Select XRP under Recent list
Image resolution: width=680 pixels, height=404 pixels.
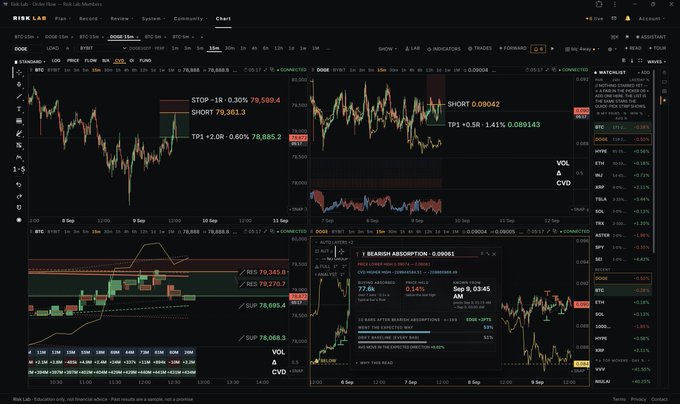(x=622, y=350)
